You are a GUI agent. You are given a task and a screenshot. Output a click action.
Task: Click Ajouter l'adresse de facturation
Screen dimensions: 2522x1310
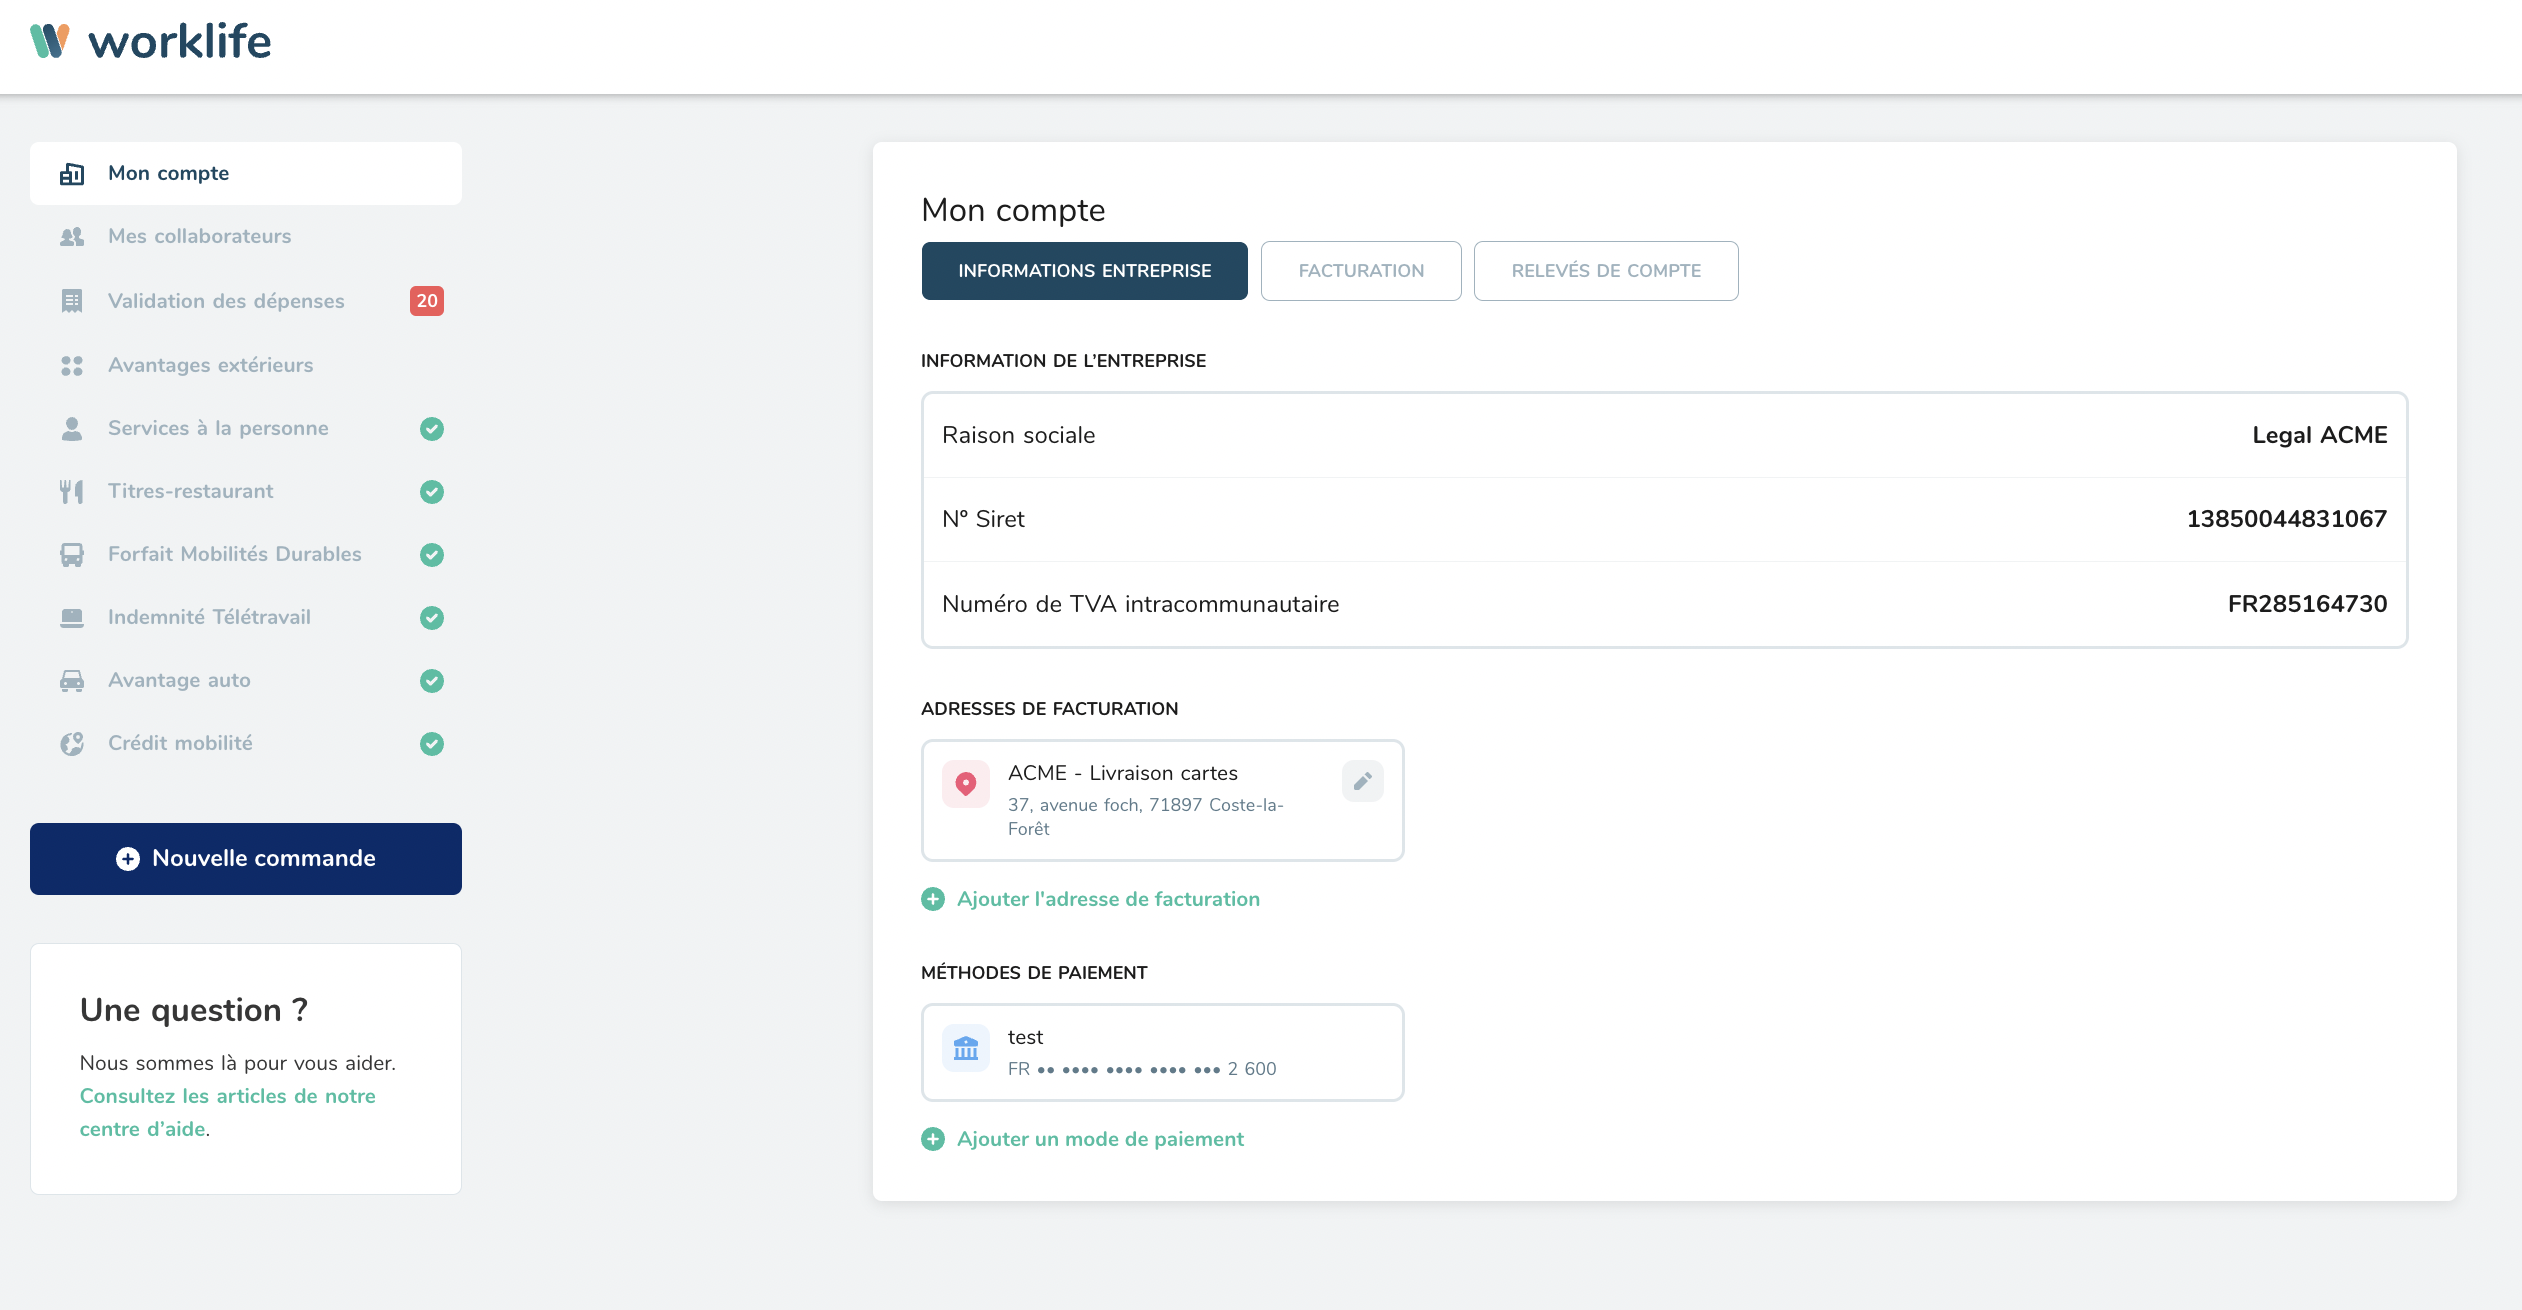click(1108, 899)
